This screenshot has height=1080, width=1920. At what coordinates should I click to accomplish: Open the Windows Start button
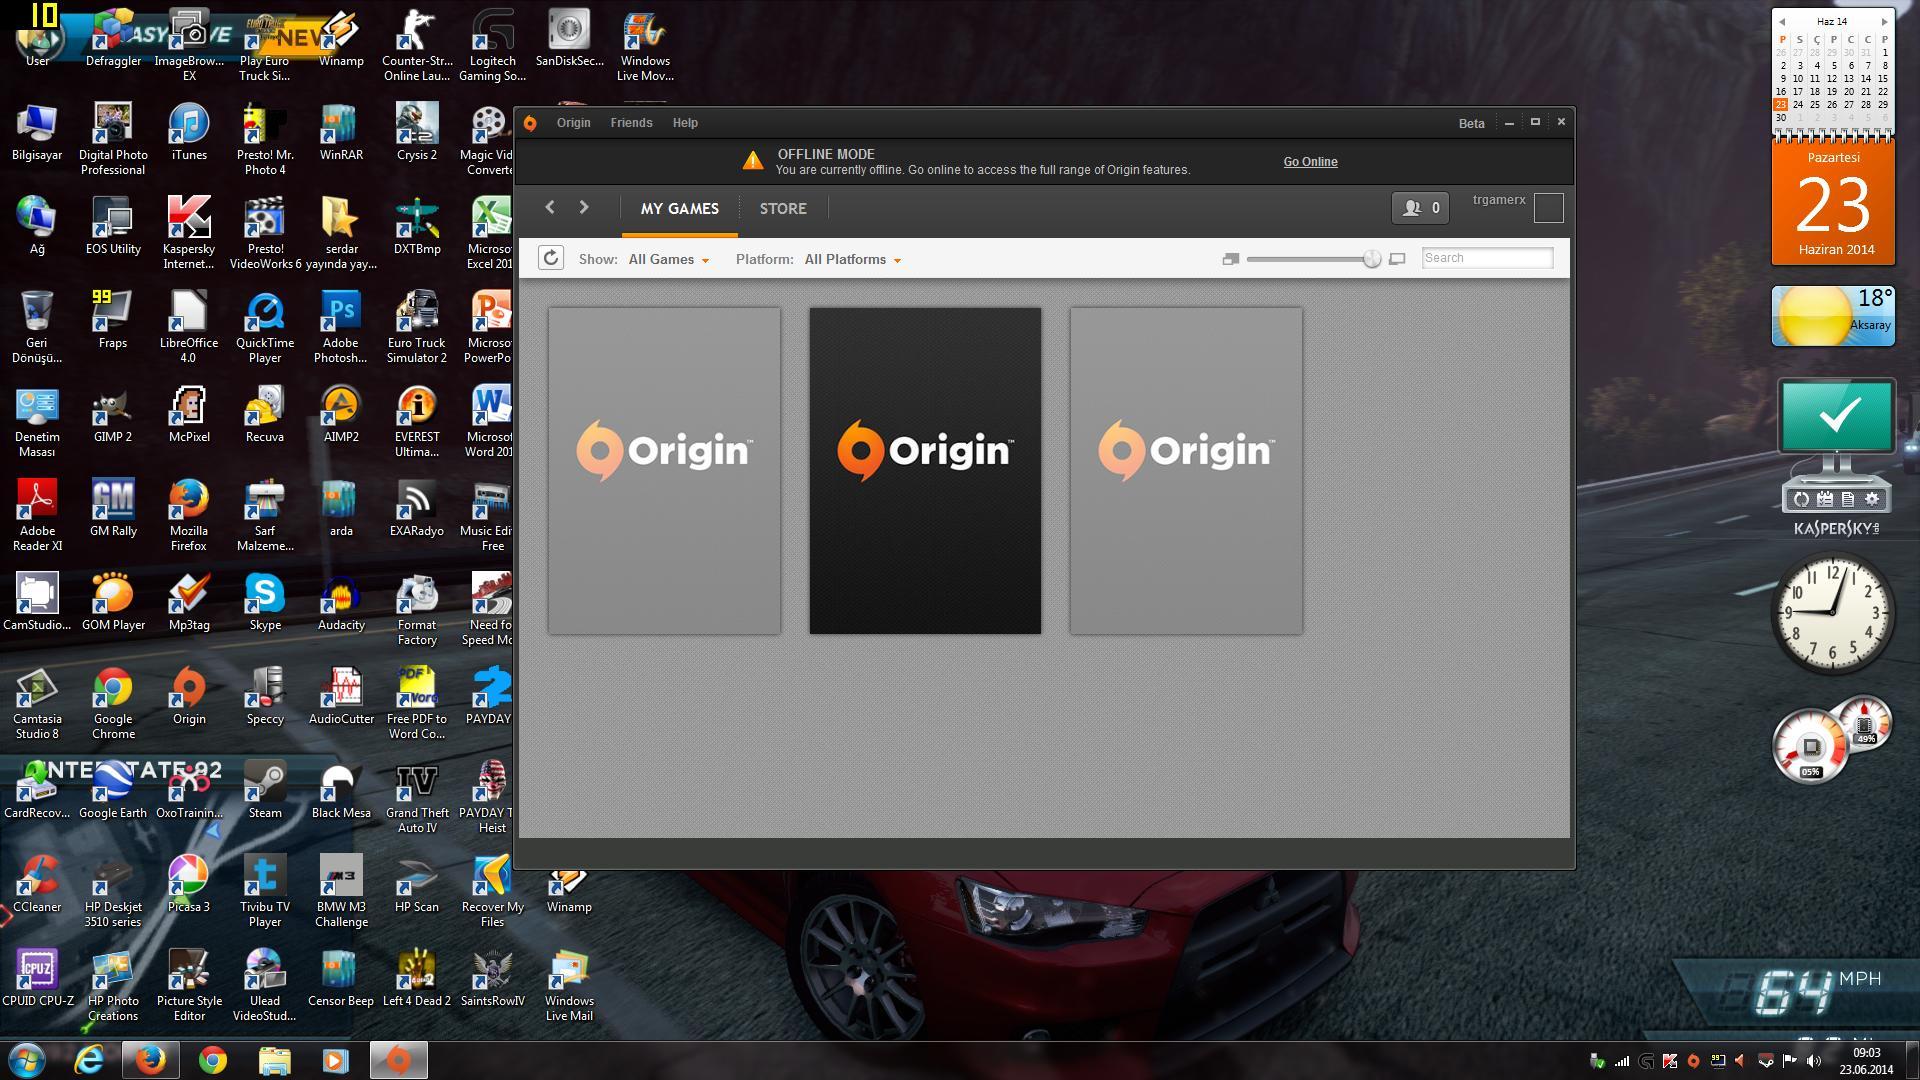(x=27, y=1060)
